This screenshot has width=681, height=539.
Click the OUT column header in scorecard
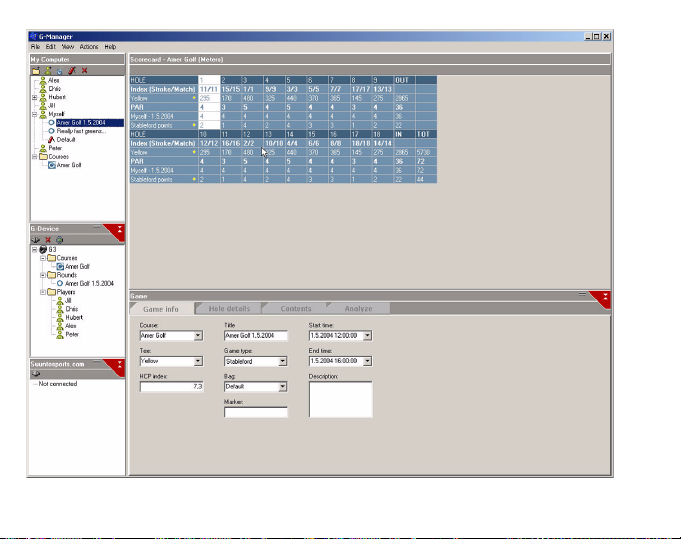pyautogui.click(x=404, y=80)
